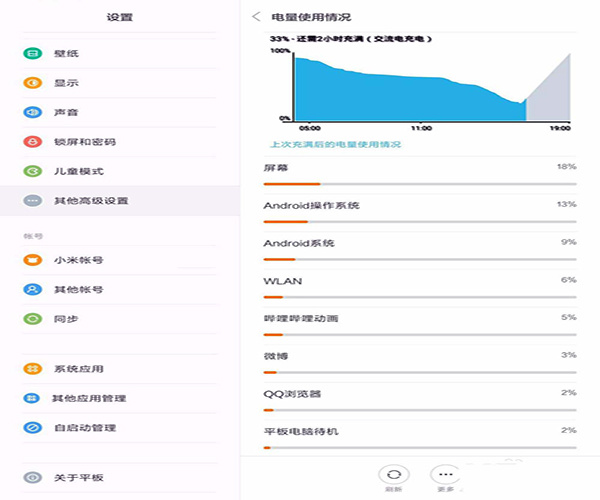Open the more (更多) options button
The height and width of the screenshot is (500, 600).
443,474
